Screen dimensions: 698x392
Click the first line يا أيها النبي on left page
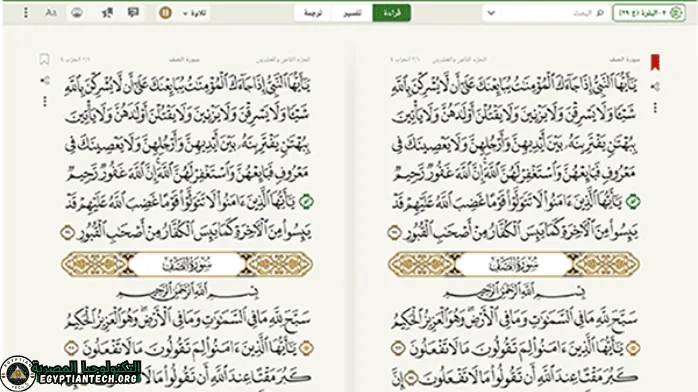(187, 86)
